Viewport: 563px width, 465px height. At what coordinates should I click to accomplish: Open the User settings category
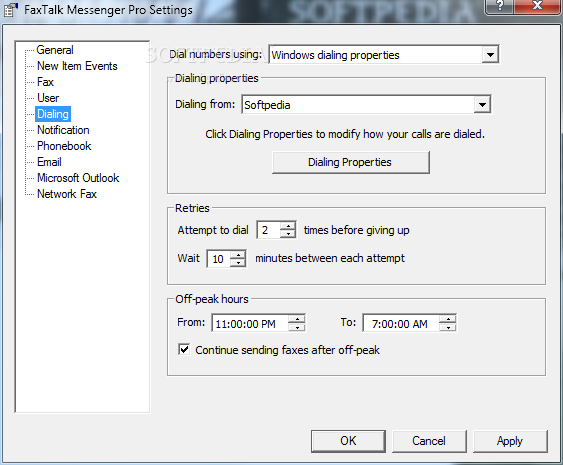tap(48, 98)
